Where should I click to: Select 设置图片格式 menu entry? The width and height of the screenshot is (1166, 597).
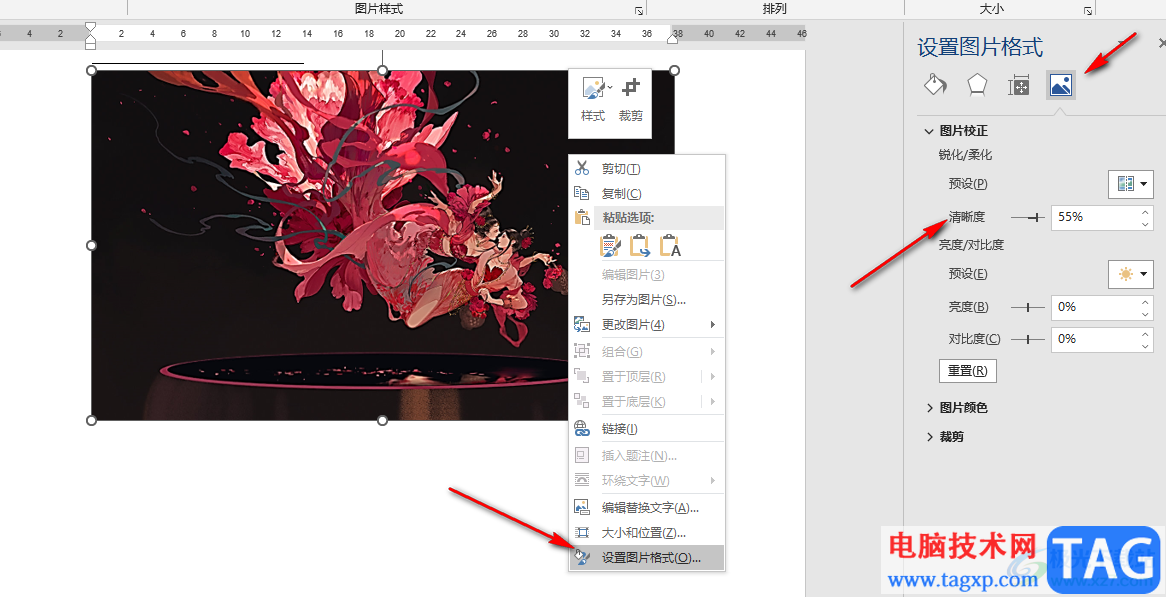click(x=646, y=558)
